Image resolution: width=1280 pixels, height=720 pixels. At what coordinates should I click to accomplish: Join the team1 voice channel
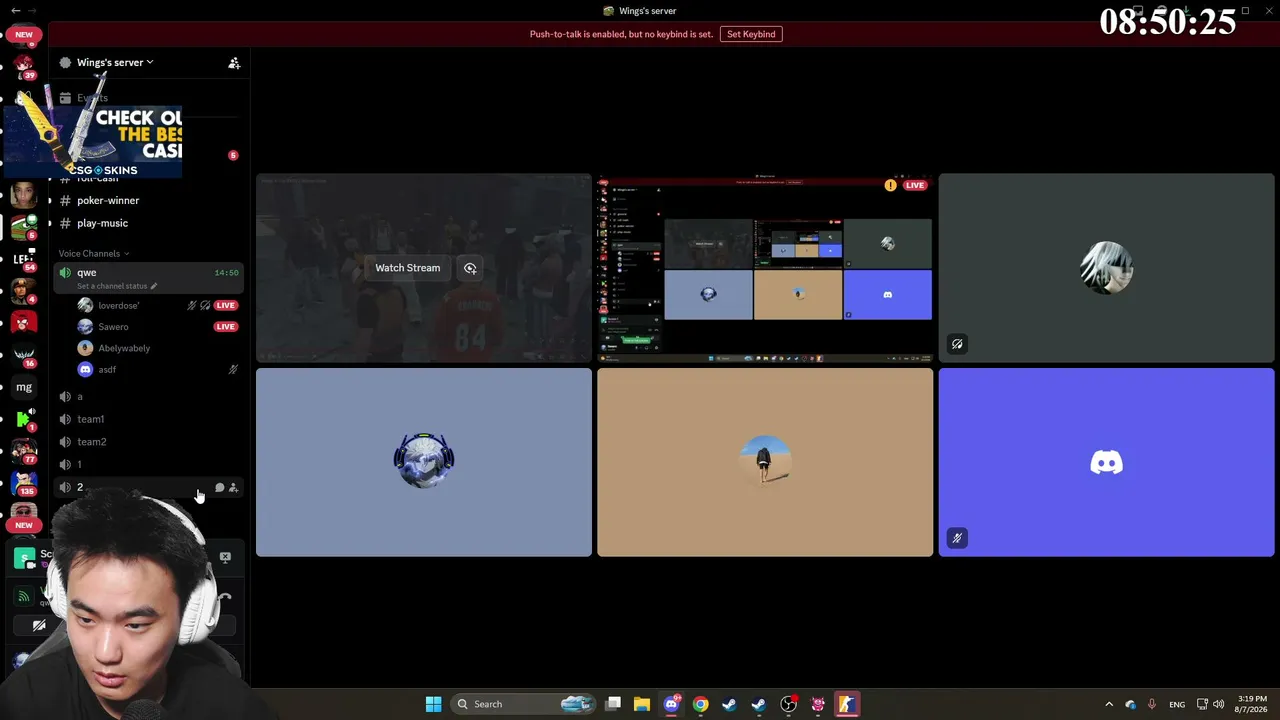click(147, 419)
